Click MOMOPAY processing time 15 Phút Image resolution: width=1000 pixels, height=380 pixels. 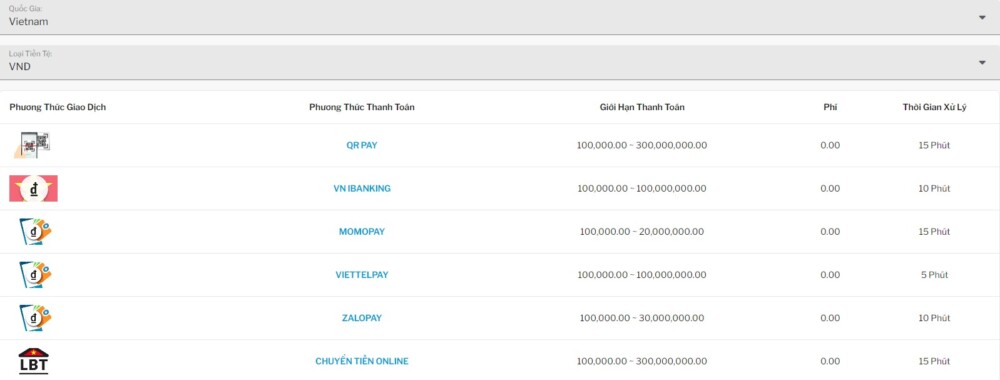934,232
